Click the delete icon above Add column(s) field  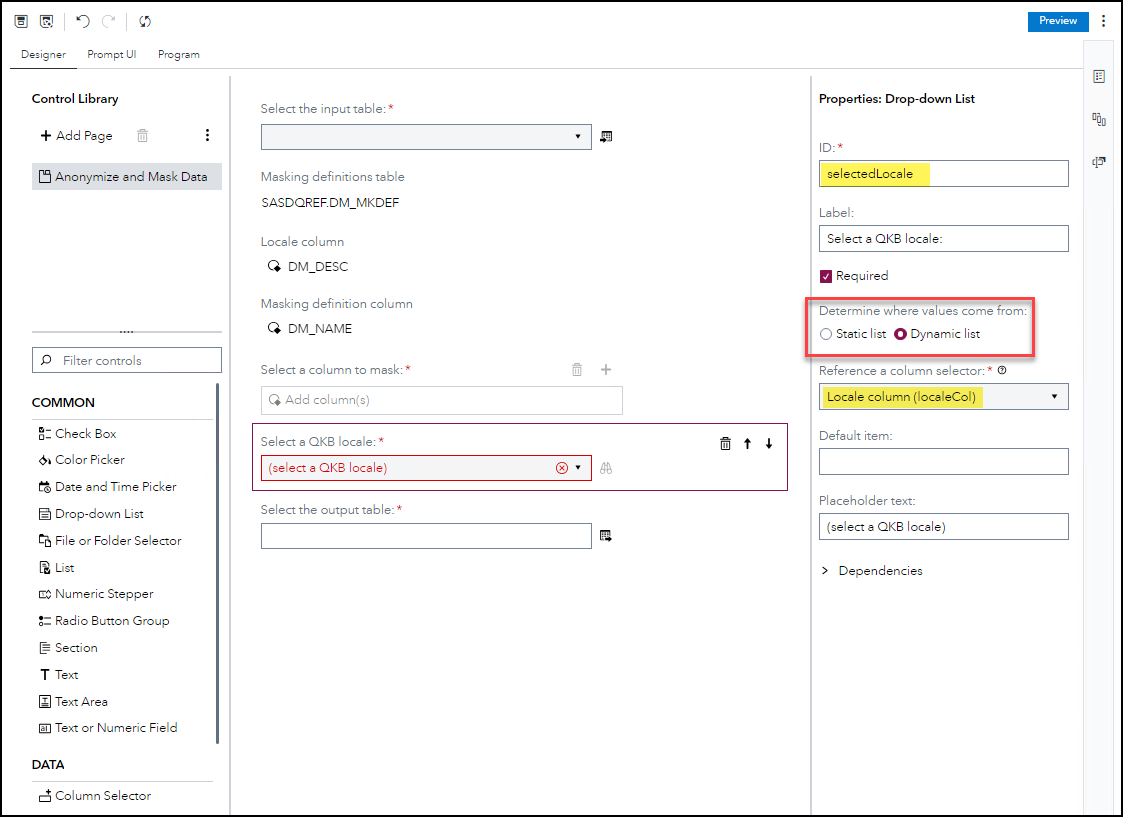click(577, 369)
